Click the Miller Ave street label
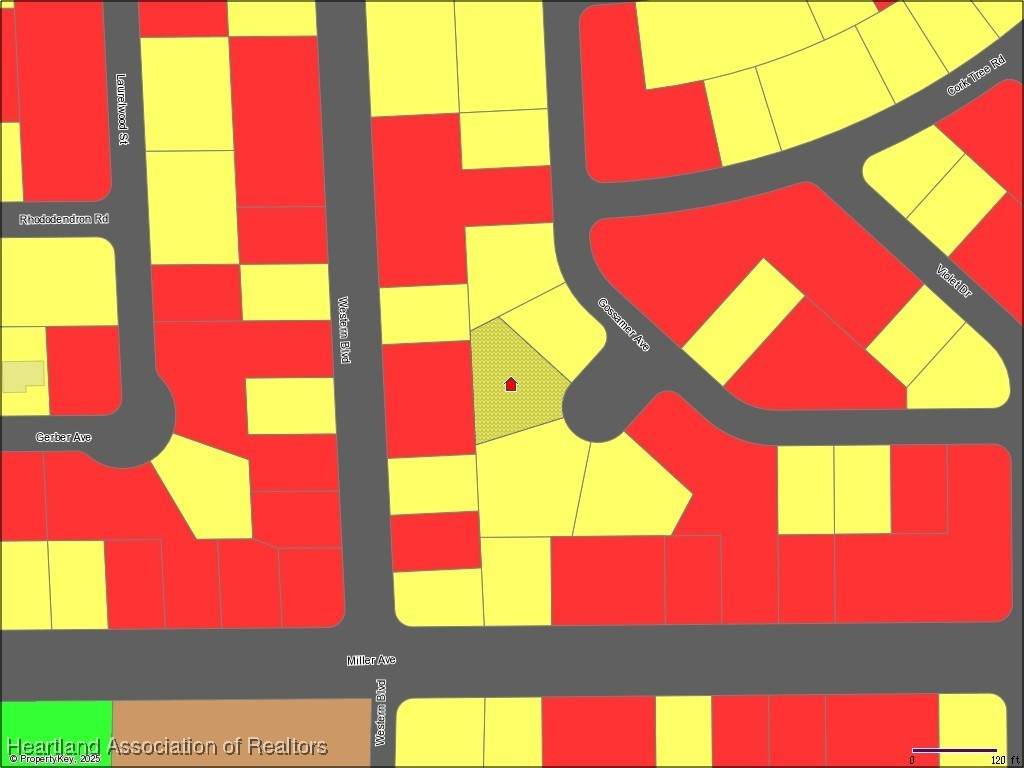This screenshot has width=1024, height=768. (371, 660)
